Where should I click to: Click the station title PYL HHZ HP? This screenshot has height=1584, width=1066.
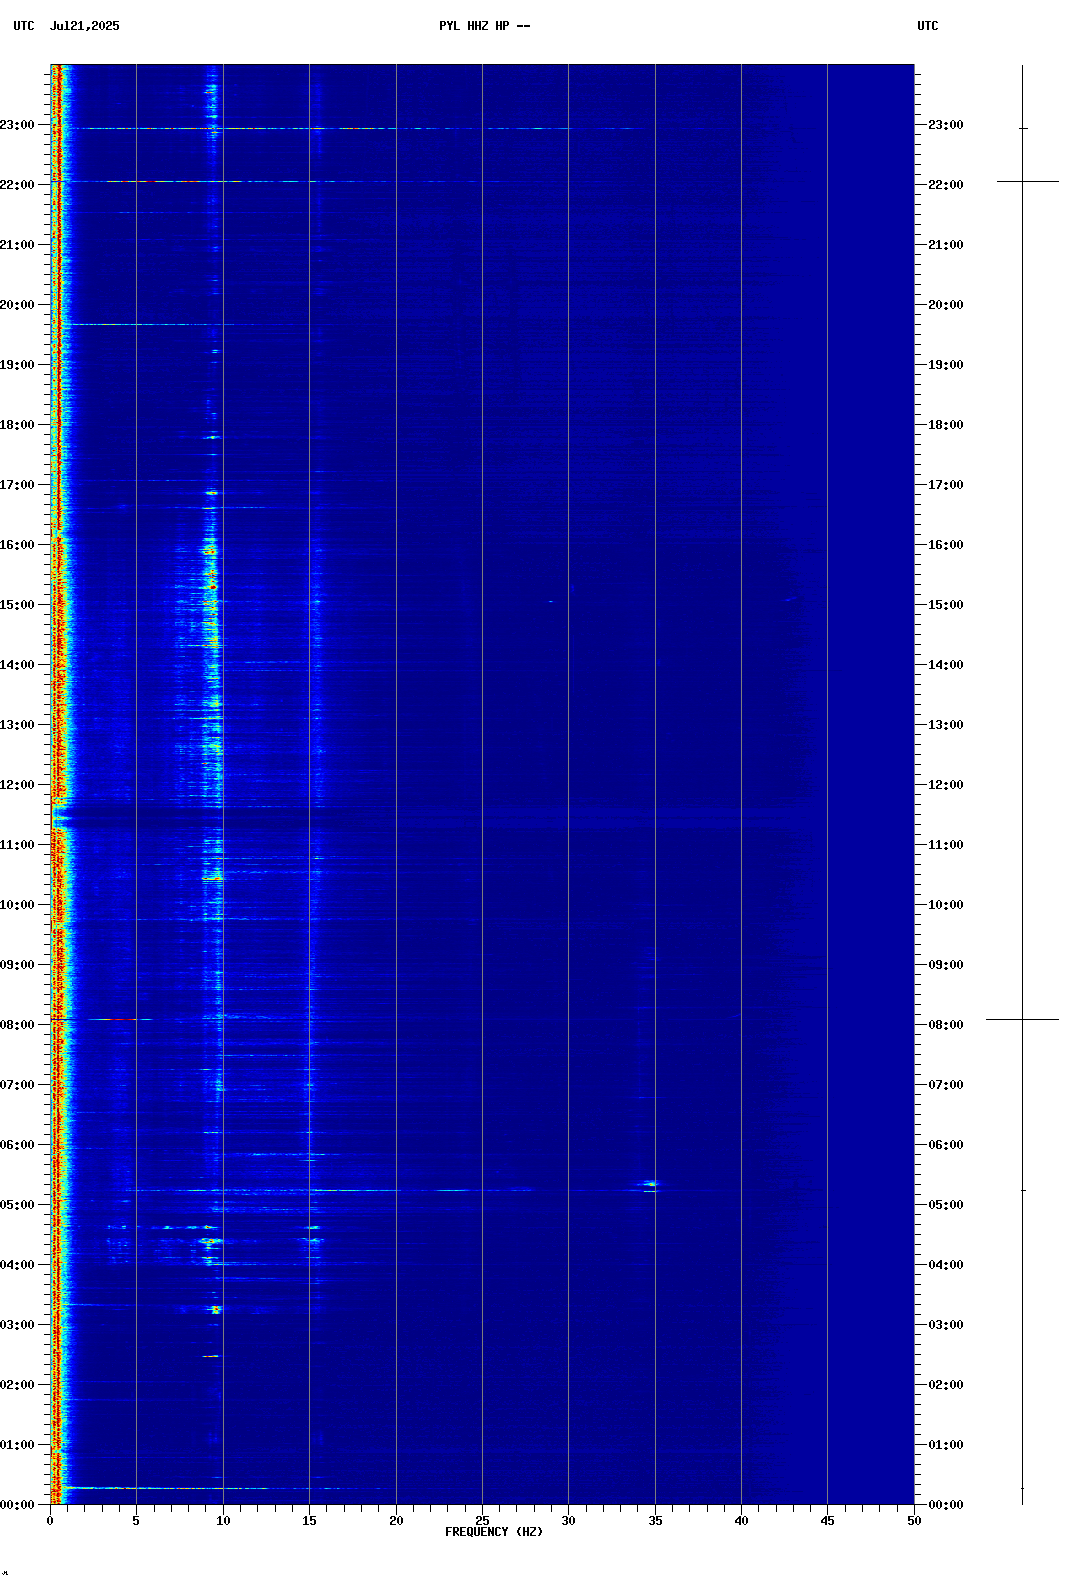click(474, 26)
